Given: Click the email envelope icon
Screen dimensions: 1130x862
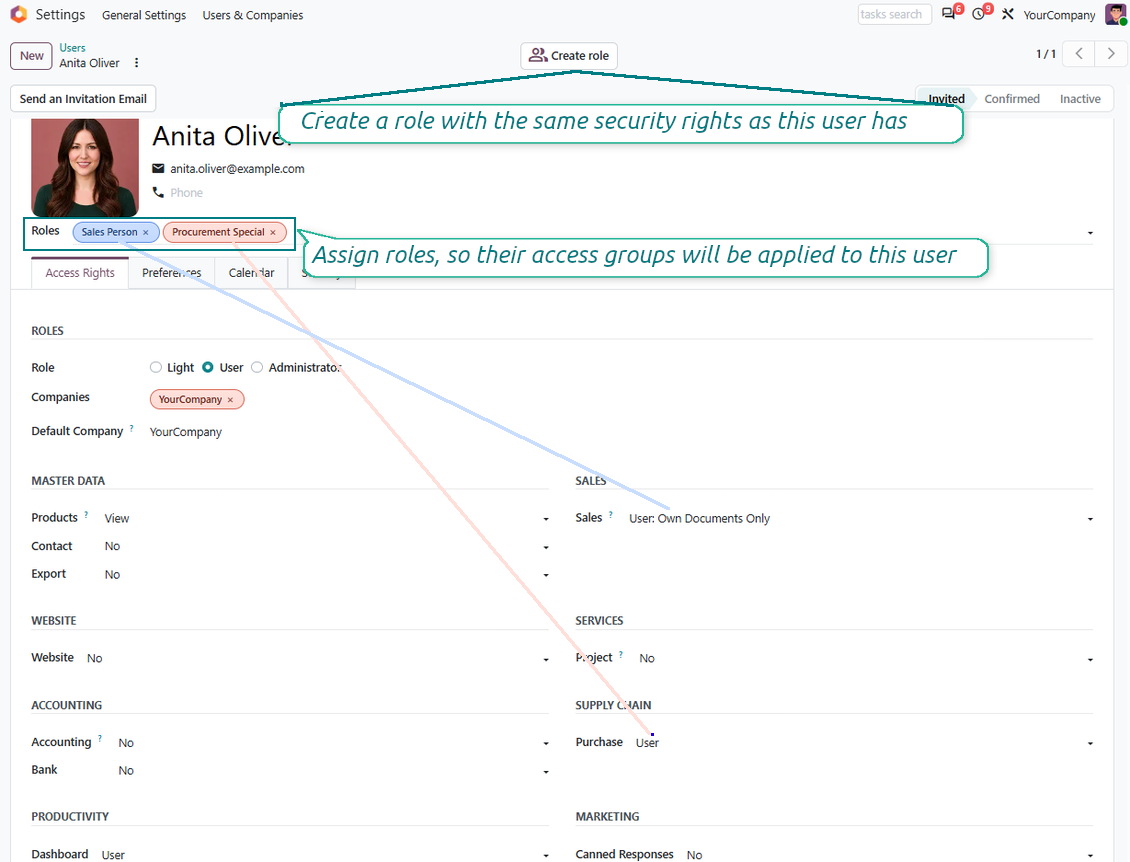Looking at the screenshot, I should tap(158, 169).
